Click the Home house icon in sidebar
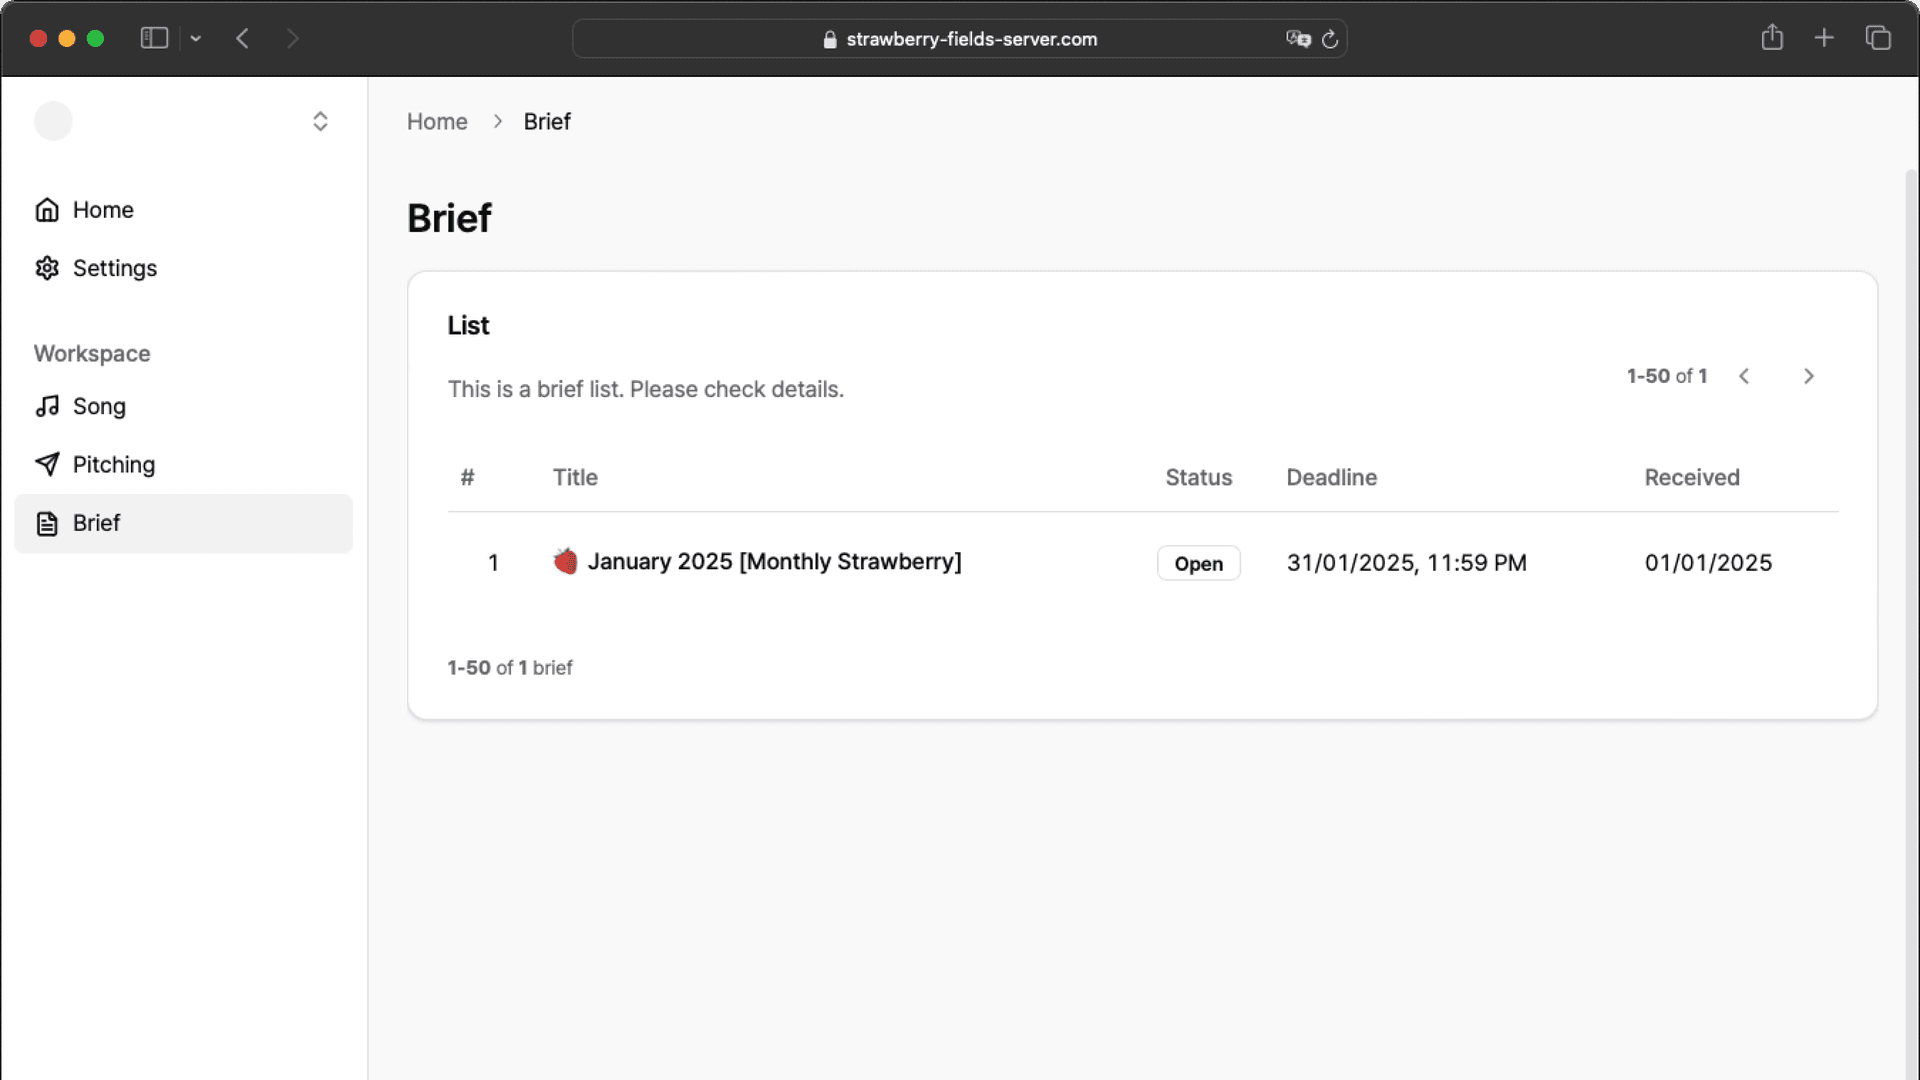Image resolution: width=1920 pixels, height=1080 pixels. pyautogui.click(x=47, y=210)
